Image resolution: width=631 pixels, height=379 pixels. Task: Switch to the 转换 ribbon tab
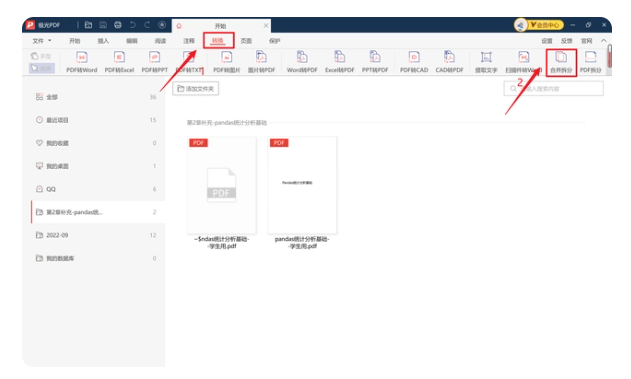coord(218,41)
